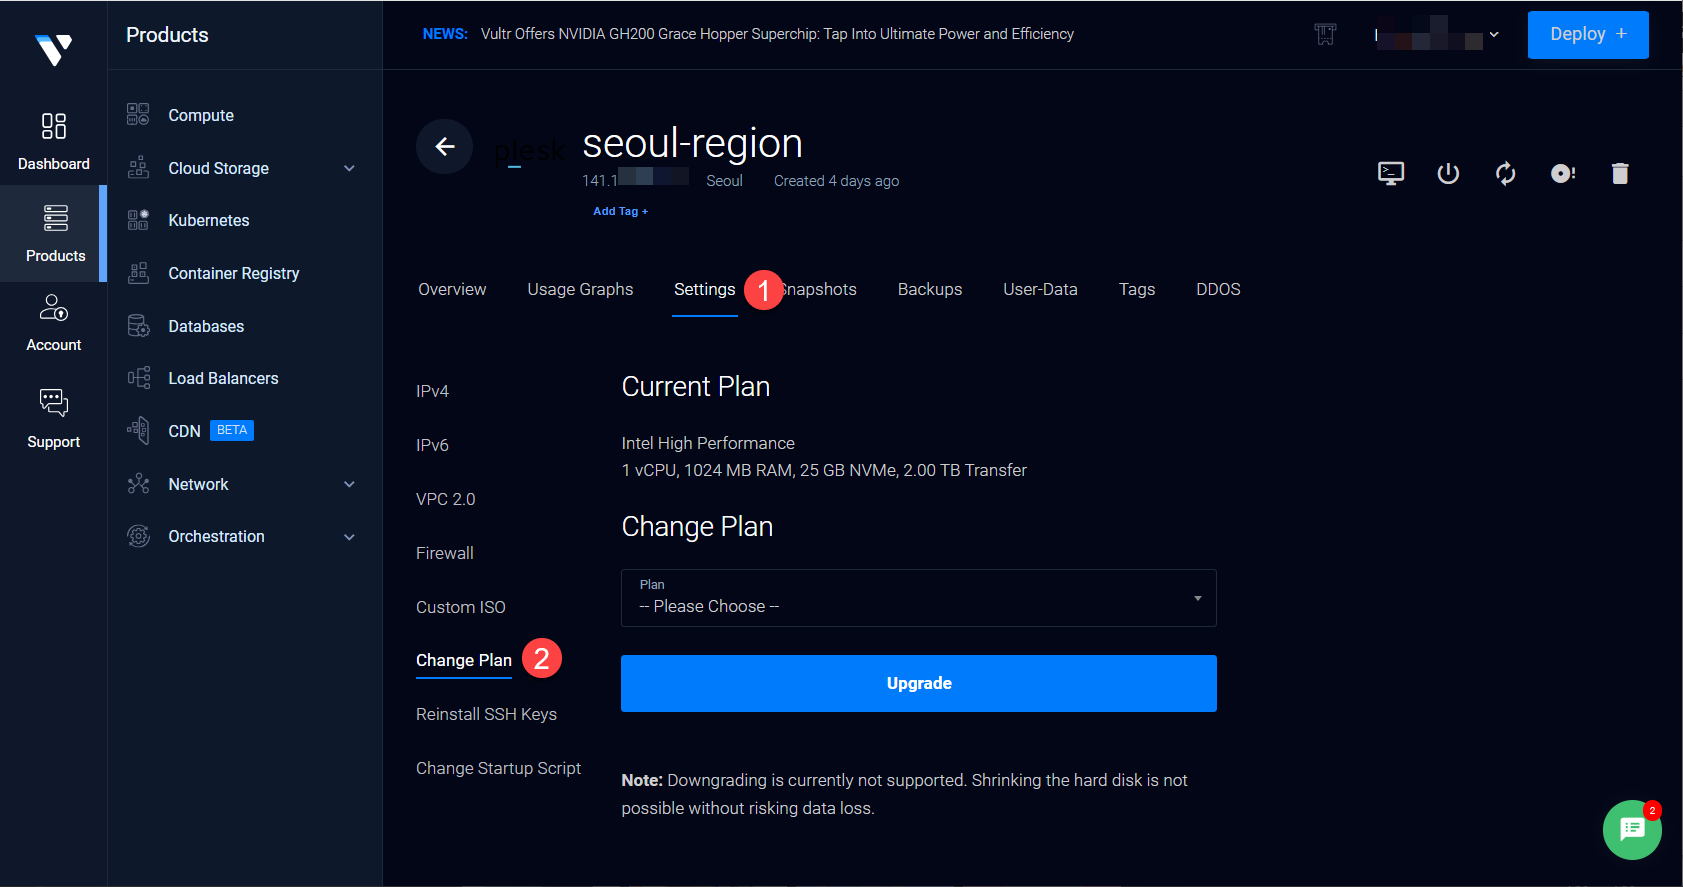Switch to the Usage Graphs tab

pyautogui.click(x=580, y=289)
